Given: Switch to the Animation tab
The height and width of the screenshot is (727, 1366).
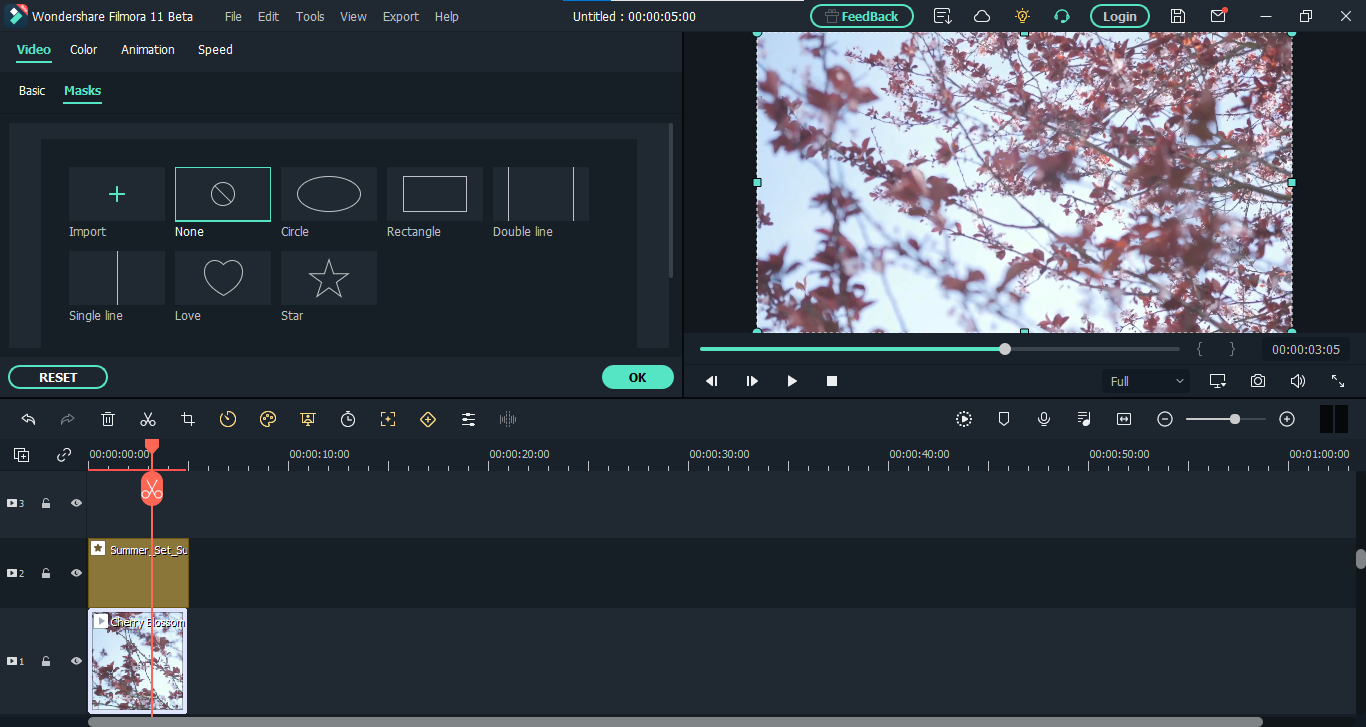Looking at the screenshot, I should [148, 49].
